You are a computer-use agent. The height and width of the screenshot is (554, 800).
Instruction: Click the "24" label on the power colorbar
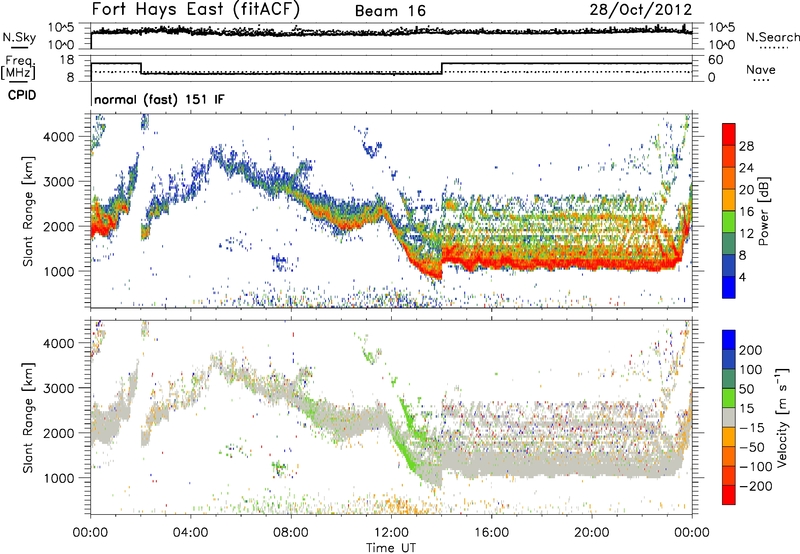(746, 168)
